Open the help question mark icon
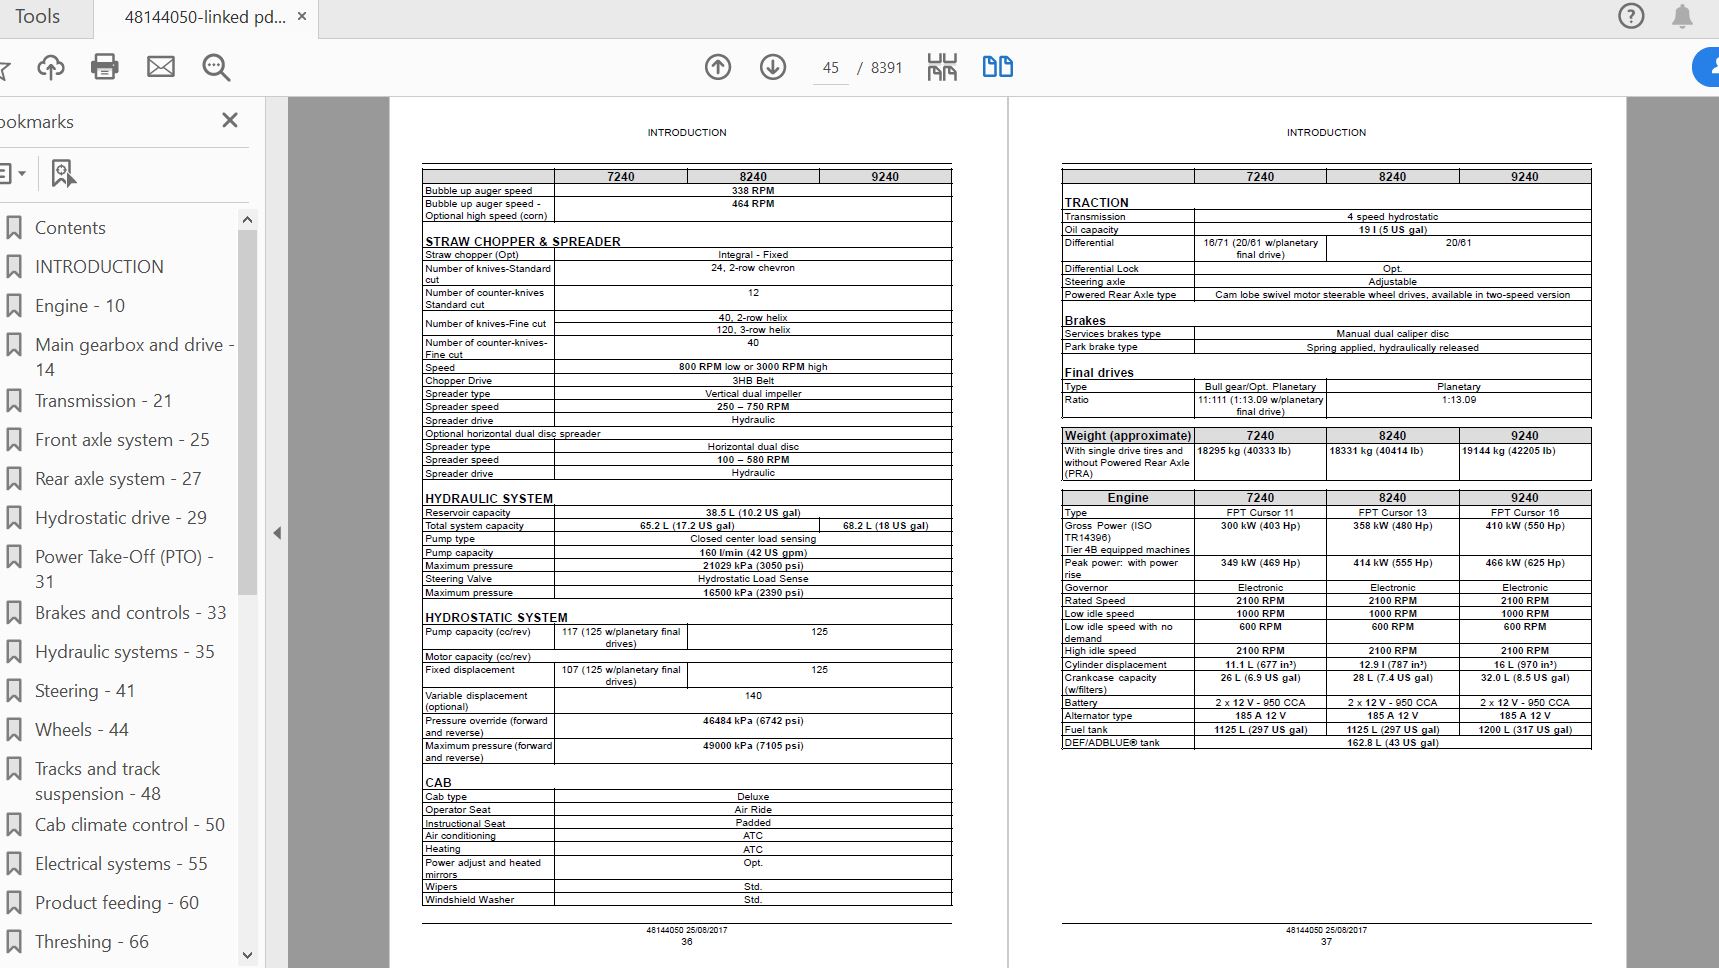1719x968 pixels. coord(1631,16)
